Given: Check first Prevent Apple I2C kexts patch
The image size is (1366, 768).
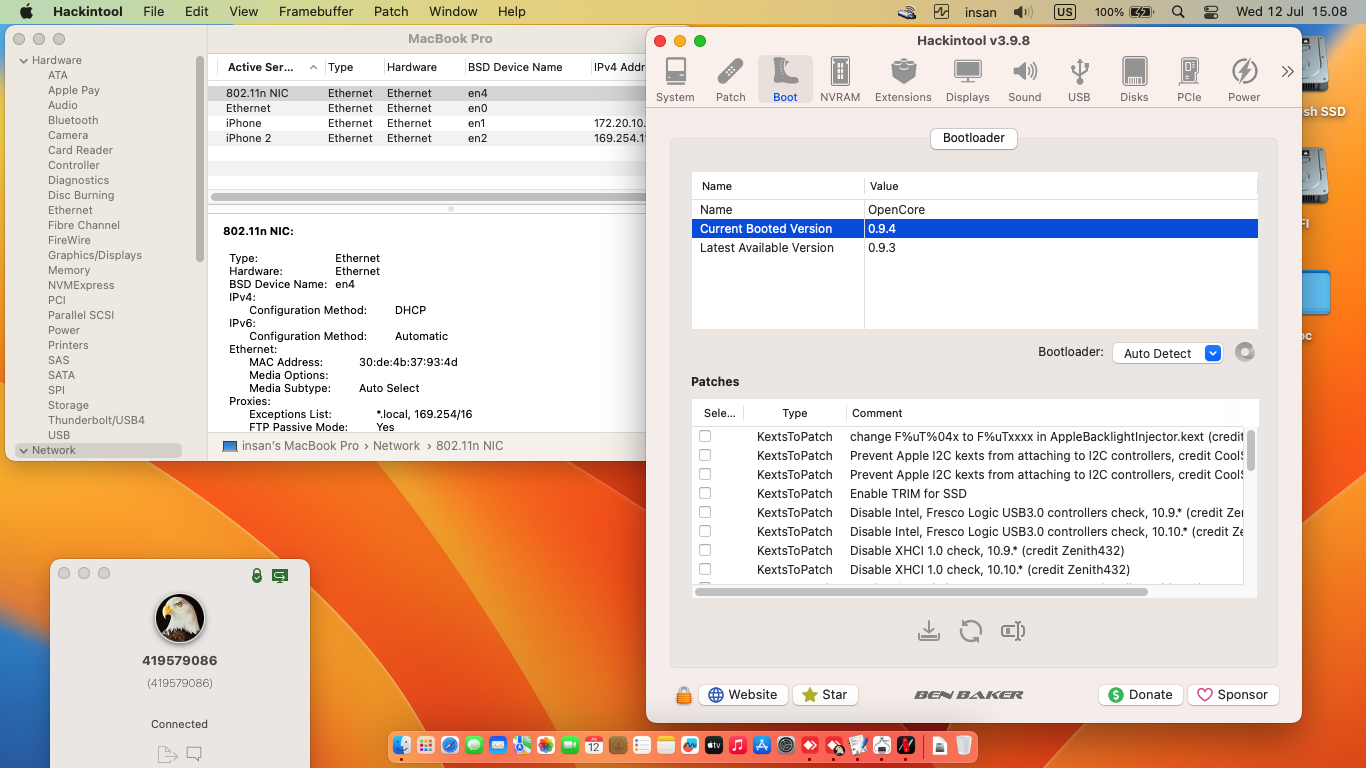Looking at the screenshot, I should (x=705, y=456).
